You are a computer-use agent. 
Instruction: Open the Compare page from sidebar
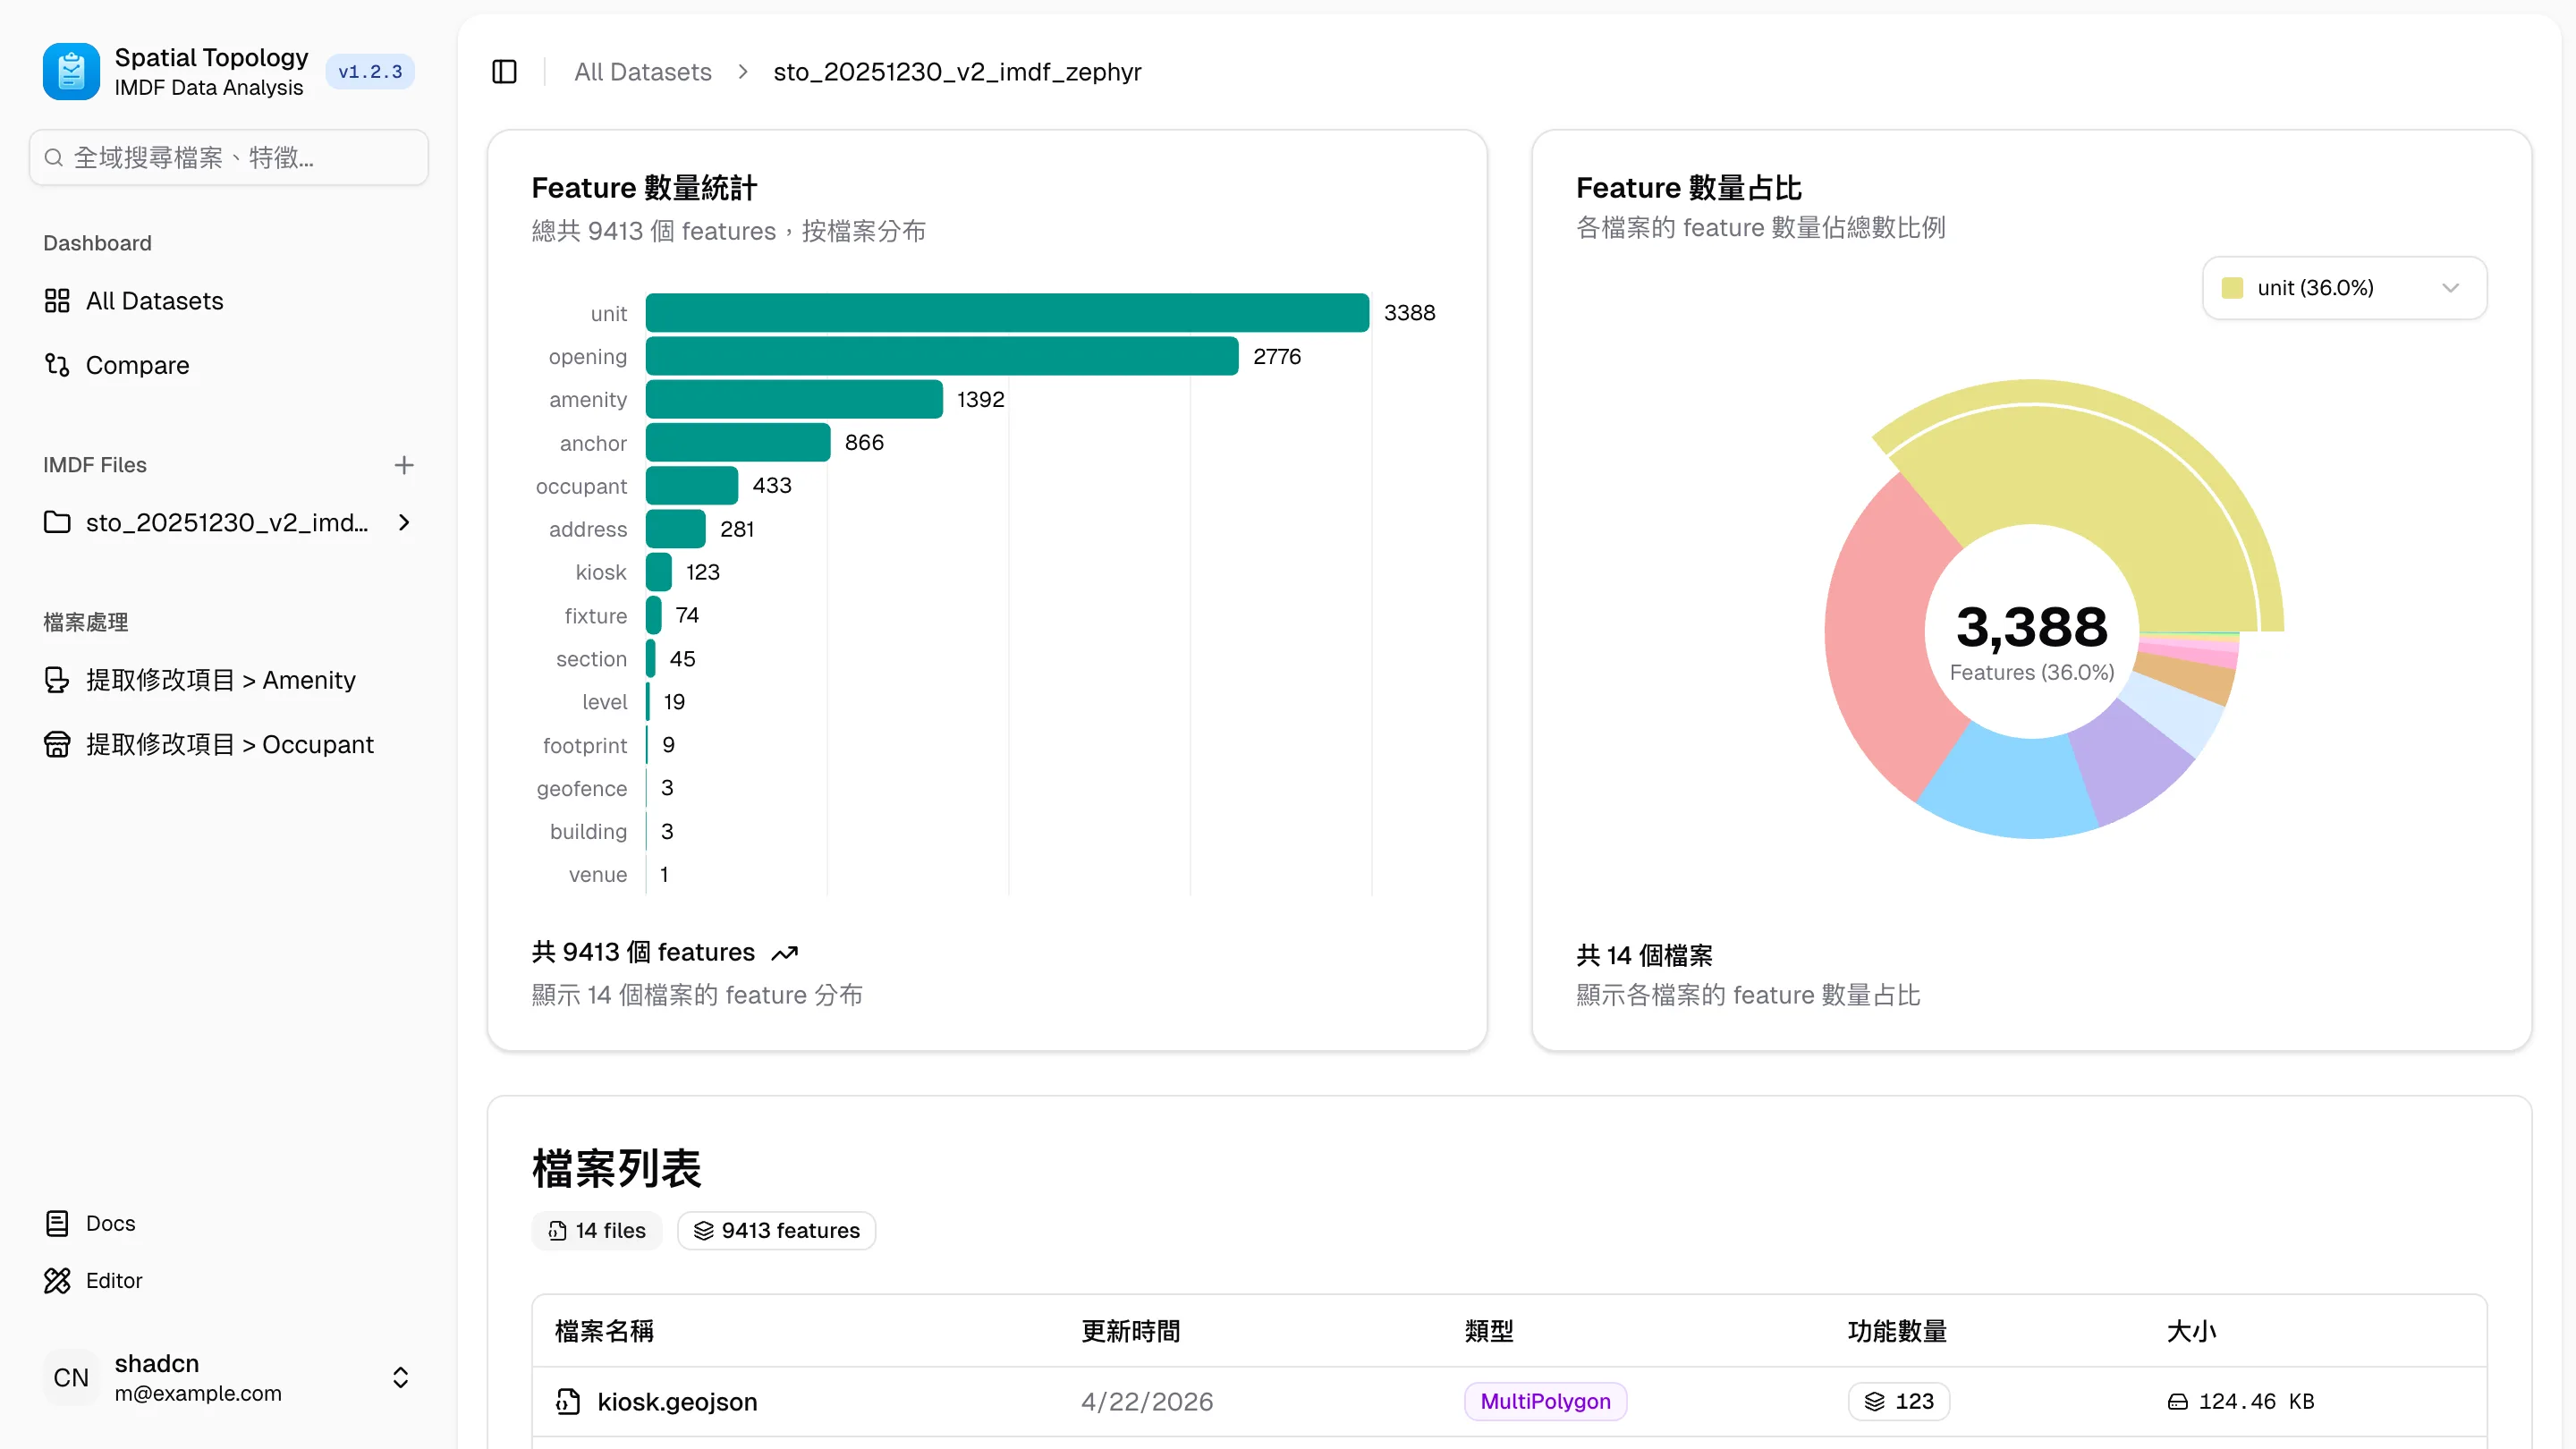pos(137,365)
